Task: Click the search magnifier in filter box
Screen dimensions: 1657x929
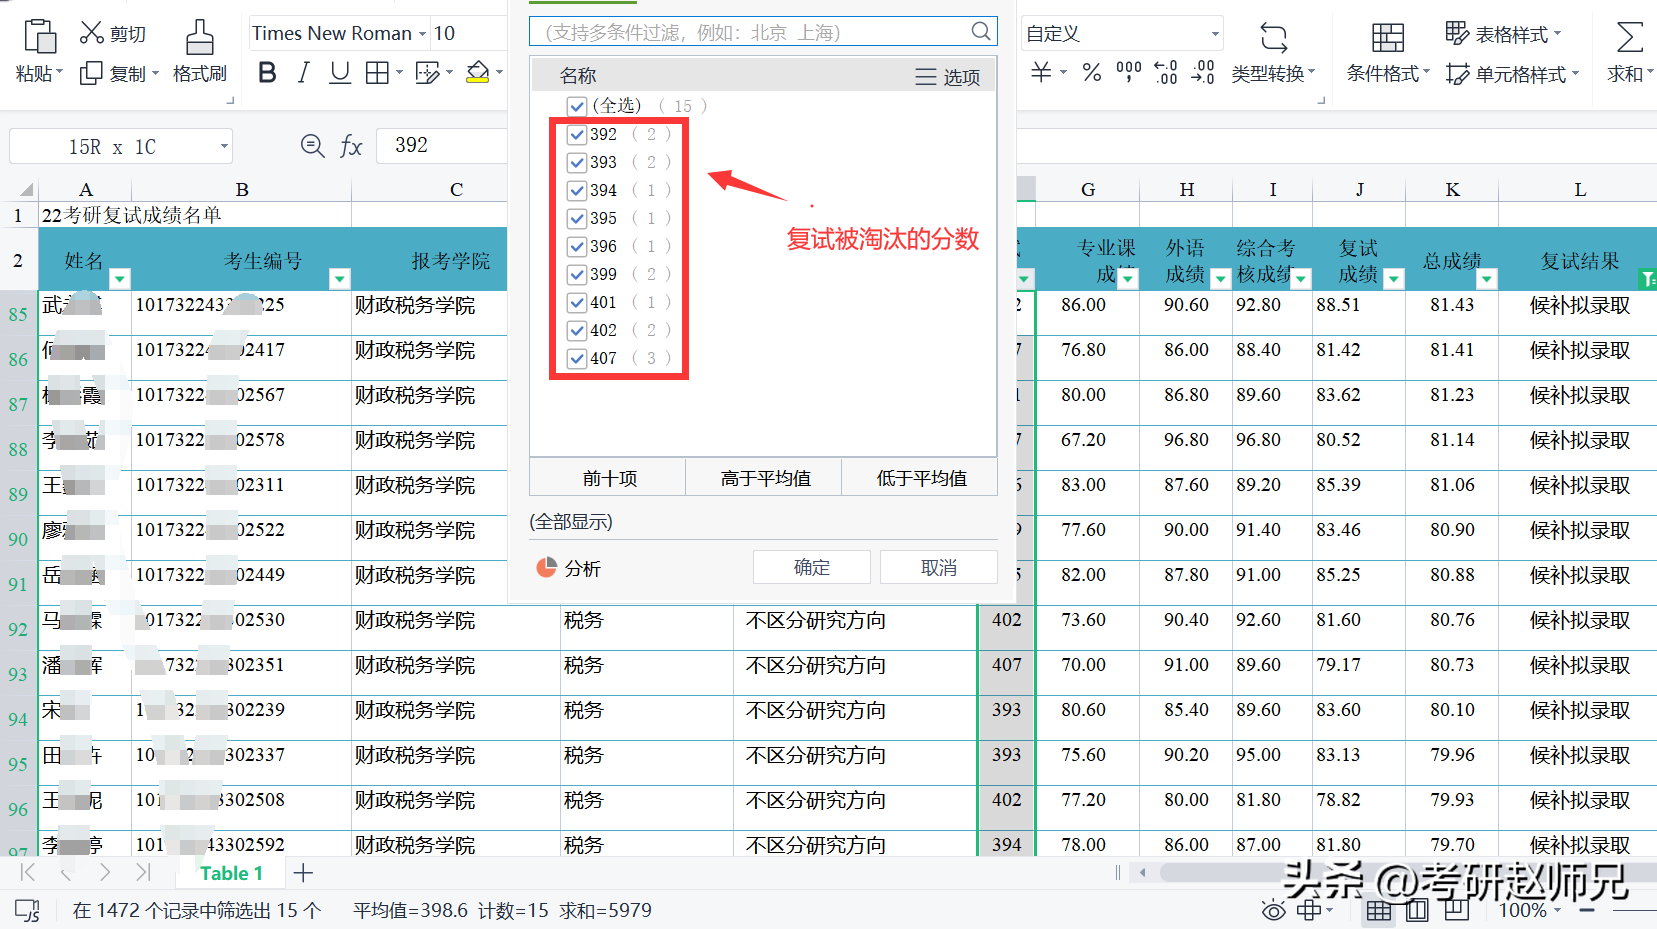Action: coord(981,32)
